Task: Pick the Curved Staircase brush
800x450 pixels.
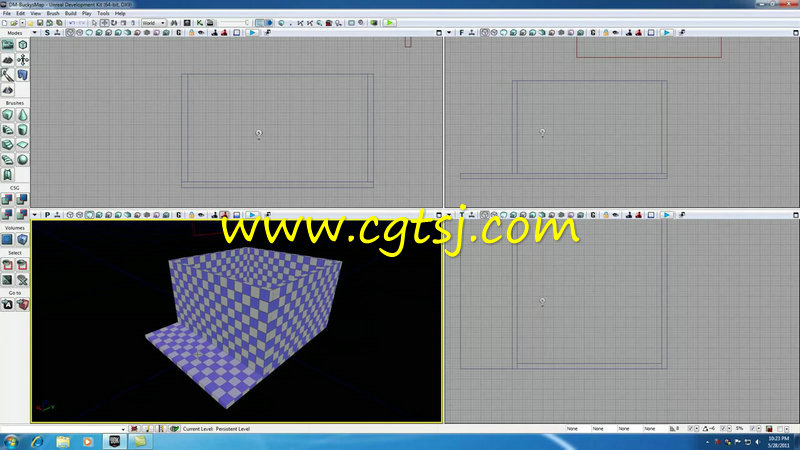Action: pos(8,130)
